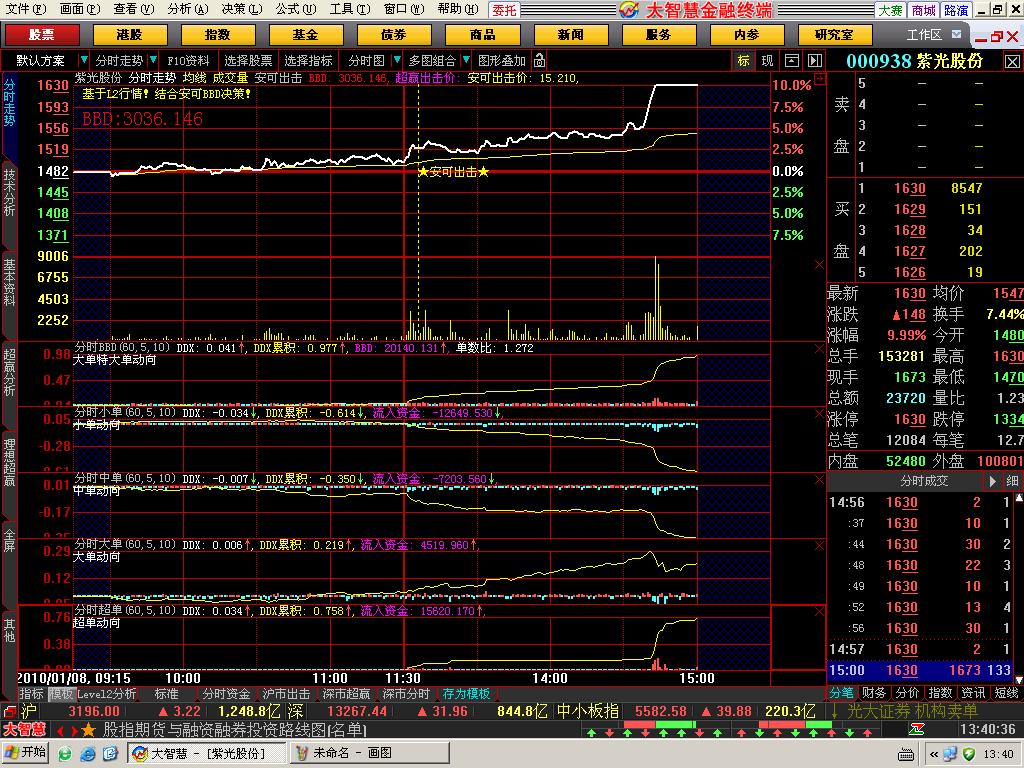
Task: Switch to the 沪市出击 bottom tab
Action: coord(286,693)
